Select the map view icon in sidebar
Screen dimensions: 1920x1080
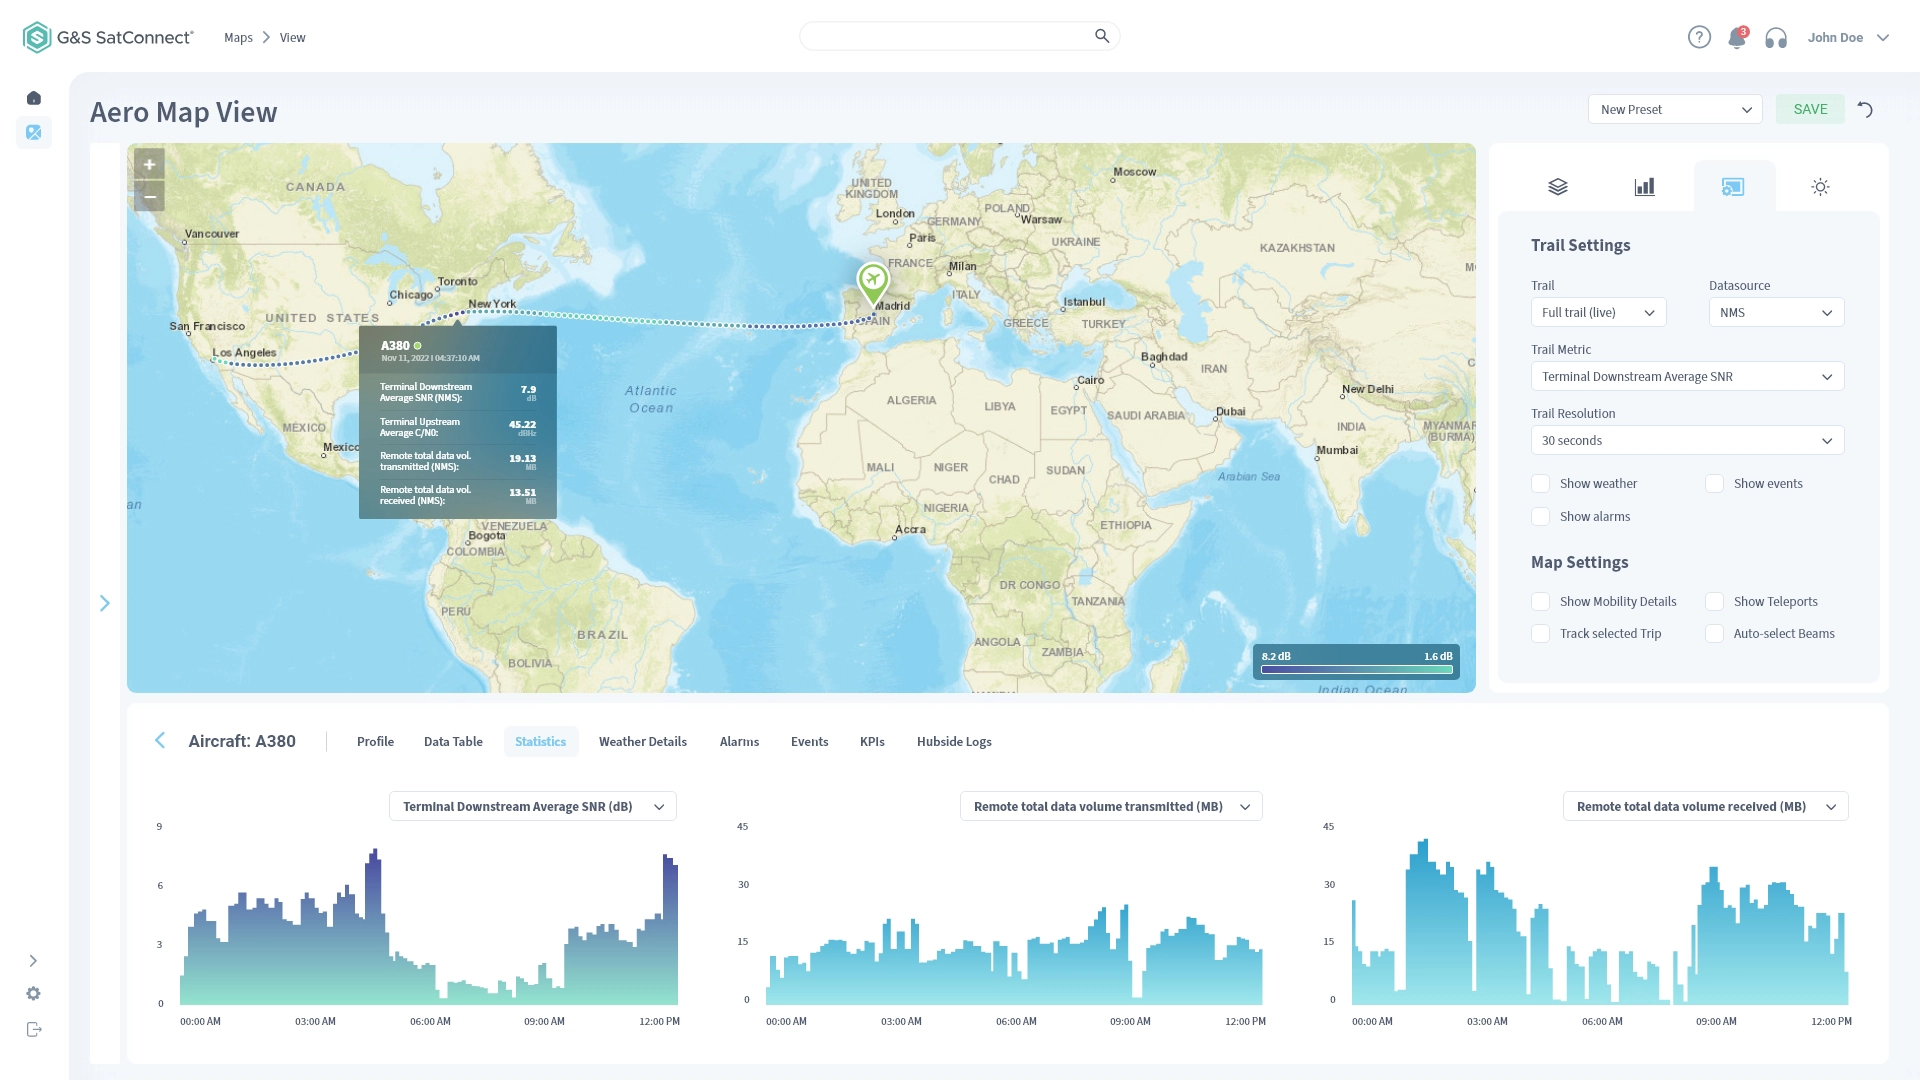[34, 132]
